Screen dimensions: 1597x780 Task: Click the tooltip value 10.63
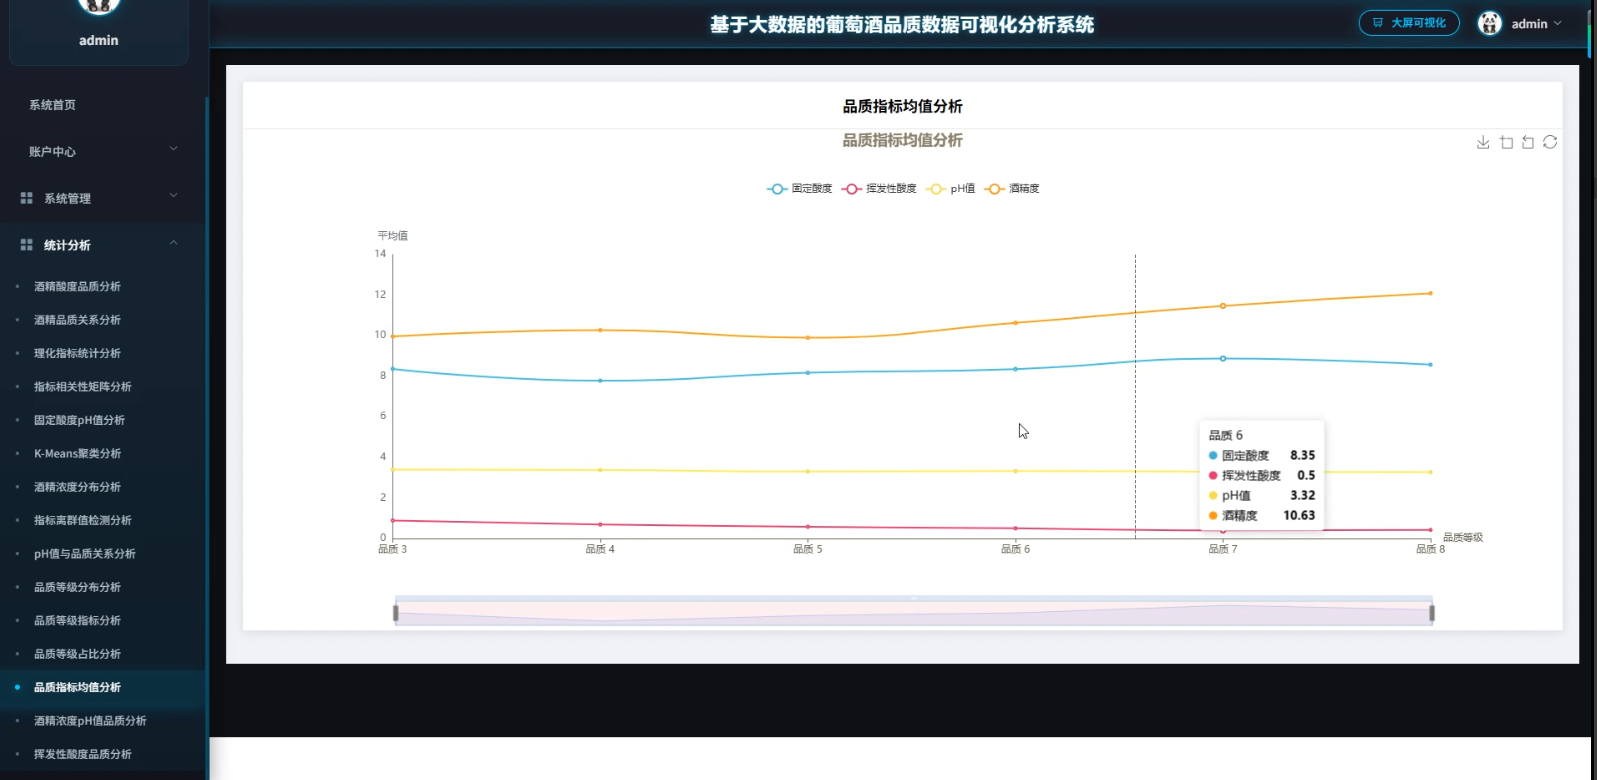click(1299, 516)
